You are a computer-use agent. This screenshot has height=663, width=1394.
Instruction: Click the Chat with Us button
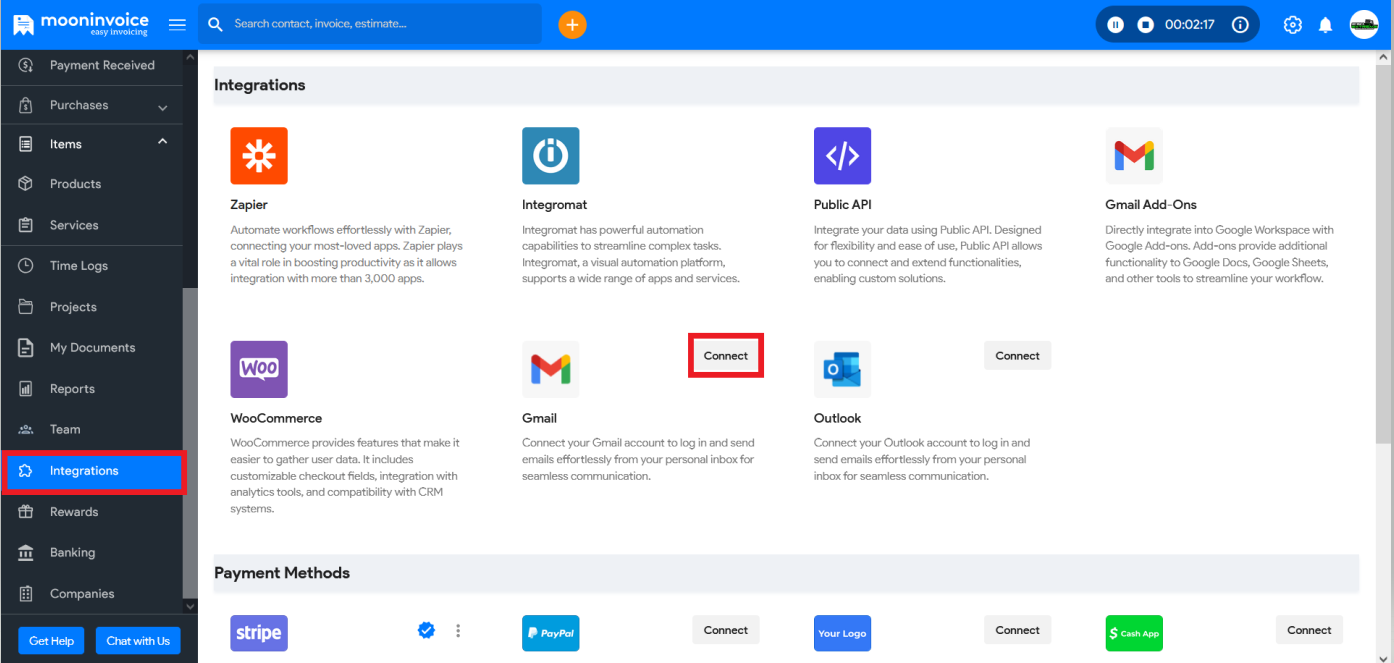point(138,641)
